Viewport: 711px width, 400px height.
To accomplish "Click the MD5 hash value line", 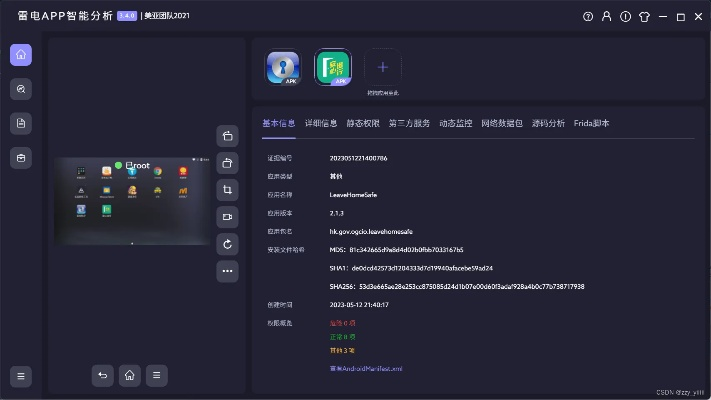I will (396, 250).
